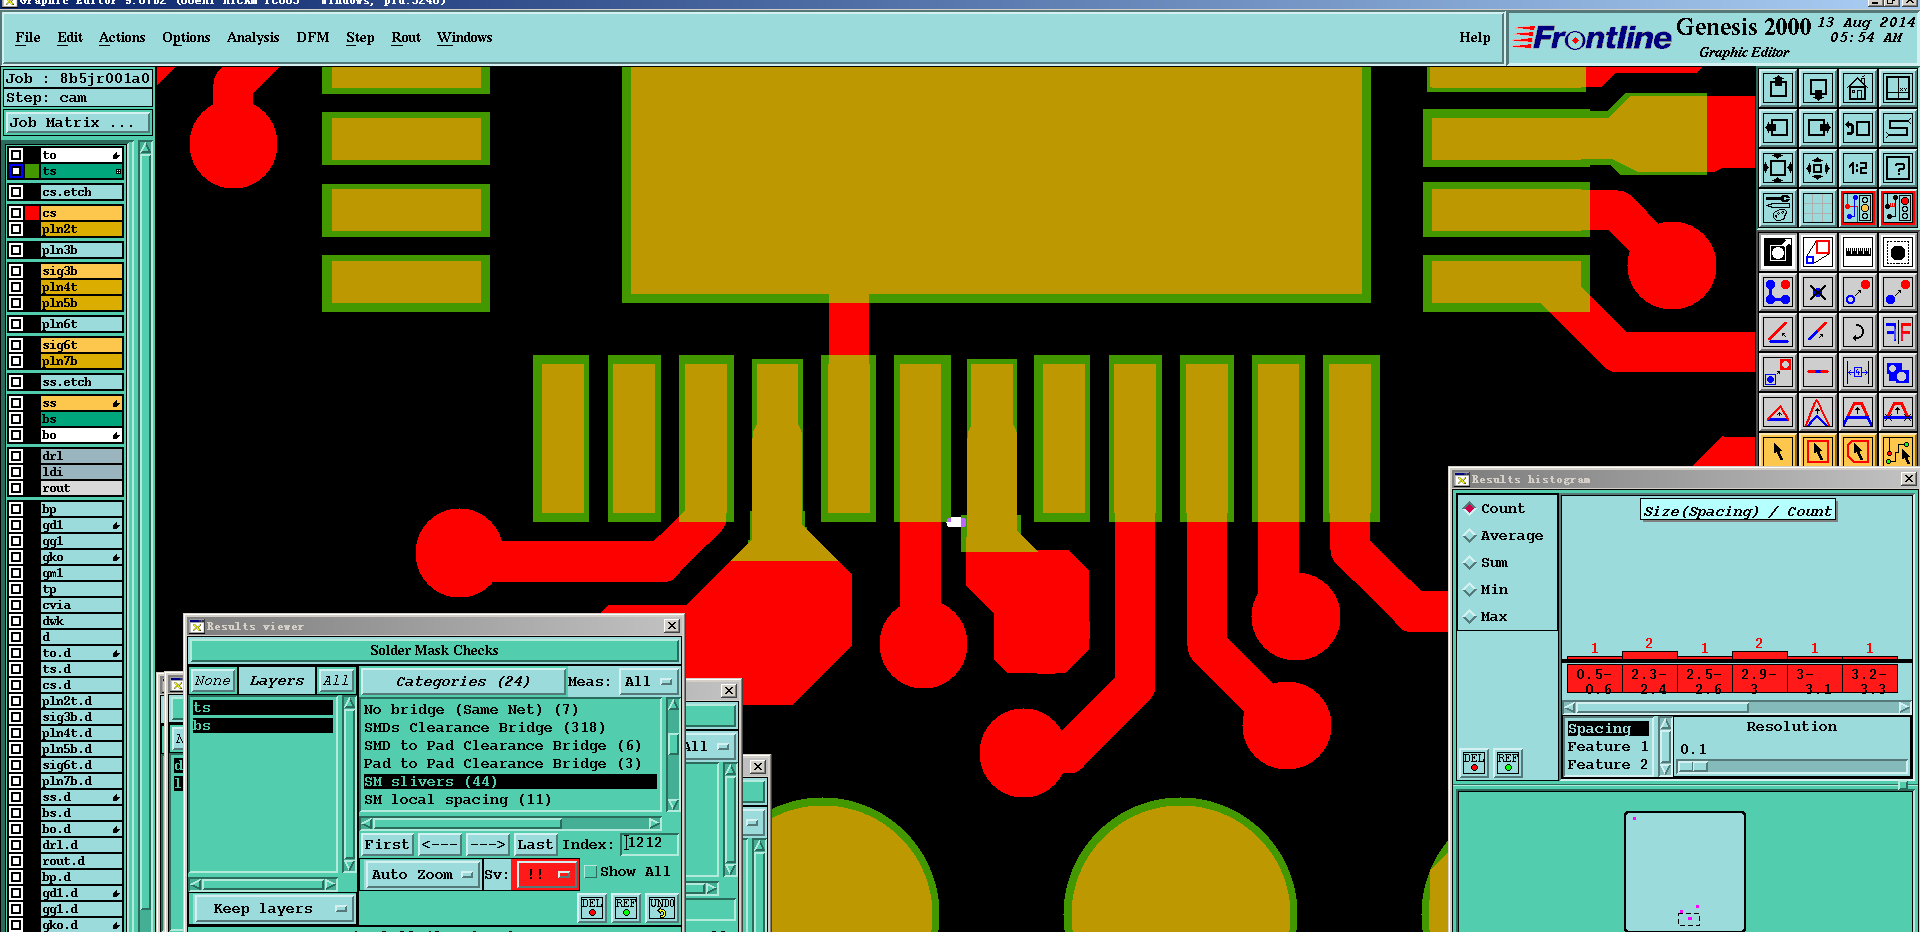Click the pan up arrow icon

pyautogui.click(x=1778, y=88)
